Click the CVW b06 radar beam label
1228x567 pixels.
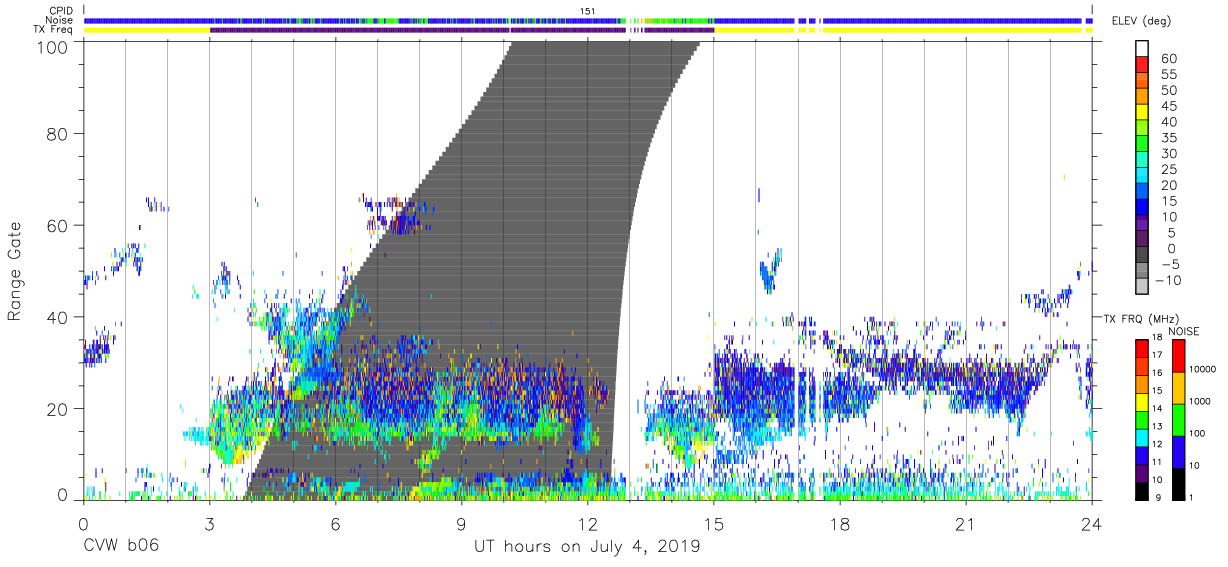click(120, 547)
